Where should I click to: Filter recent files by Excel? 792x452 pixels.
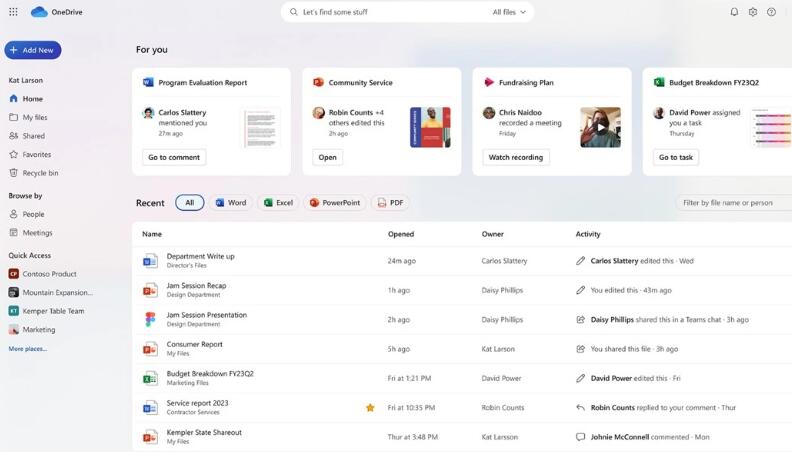[278, 203]
